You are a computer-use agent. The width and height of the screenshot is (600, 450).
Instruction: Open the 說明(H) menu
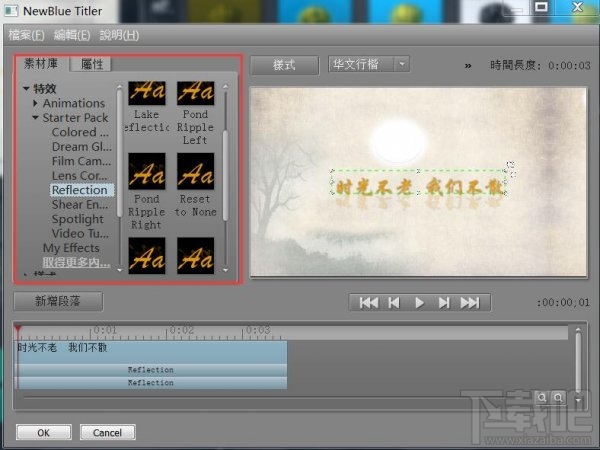[x=119, y=35]
